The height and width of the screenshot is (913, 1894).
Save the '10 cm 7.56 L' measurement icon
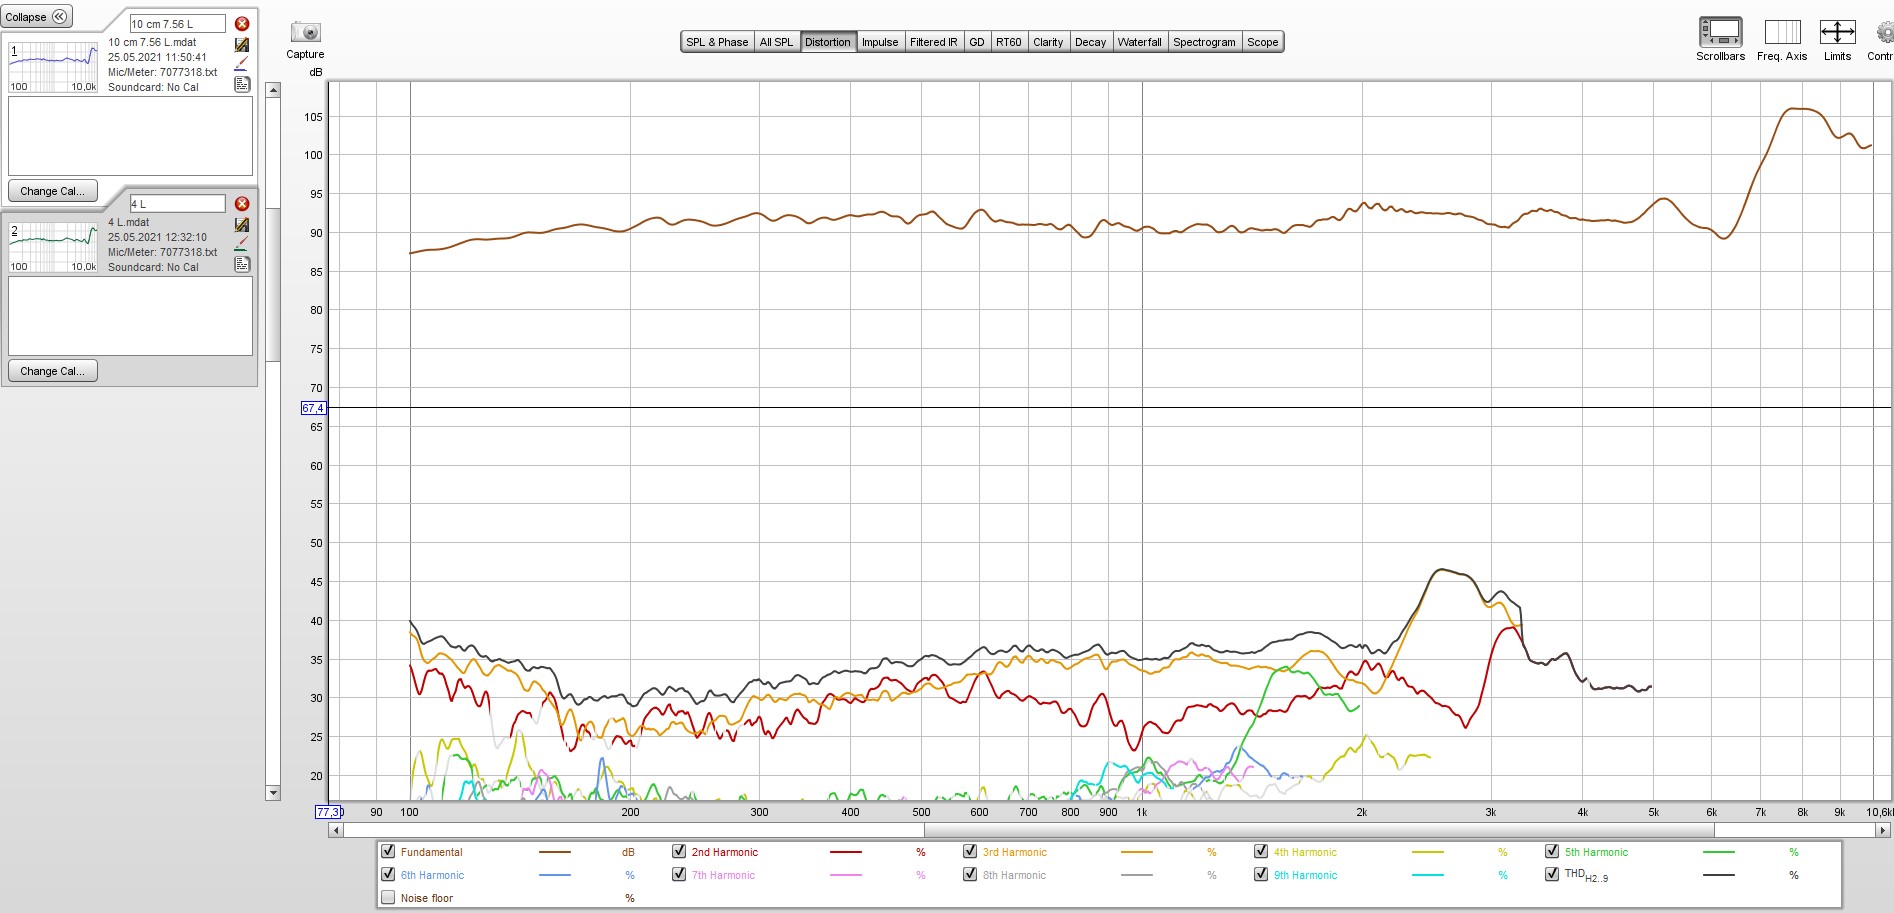tap(242, 45)
